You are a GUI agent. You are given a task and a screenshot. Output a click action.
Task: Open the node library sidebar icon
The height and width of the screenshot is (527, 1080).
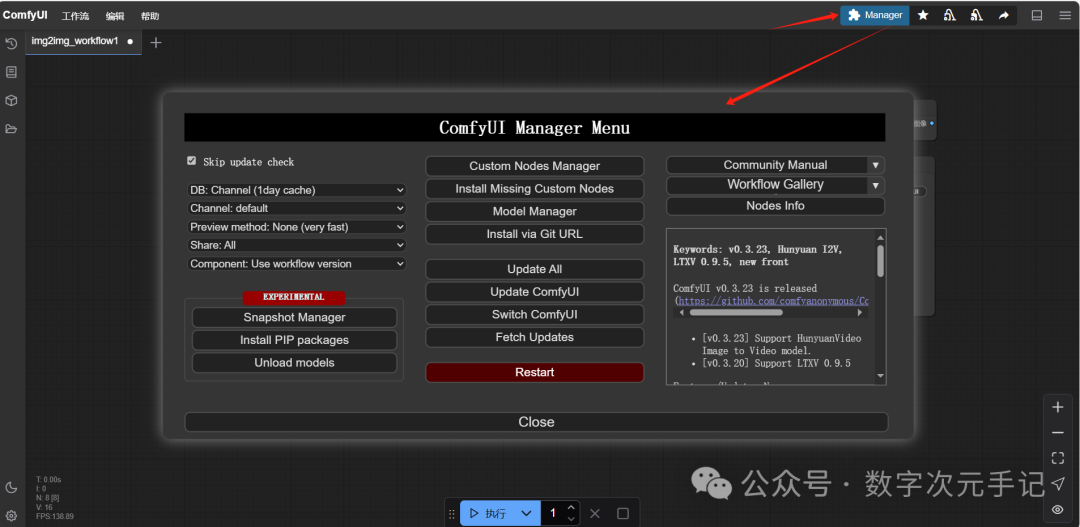pos(11,72)
